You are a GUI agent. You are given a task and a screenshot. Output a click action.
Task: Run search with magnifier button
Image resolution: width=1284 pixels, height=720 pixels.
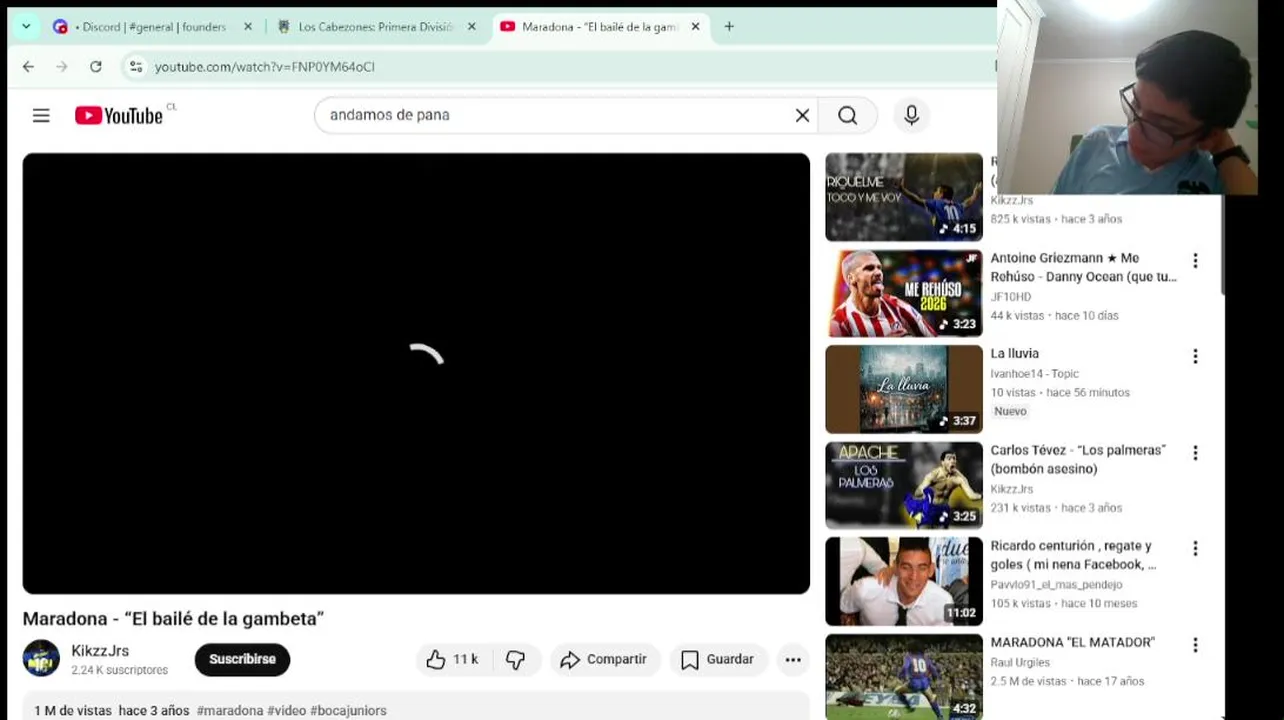point(847,115)
